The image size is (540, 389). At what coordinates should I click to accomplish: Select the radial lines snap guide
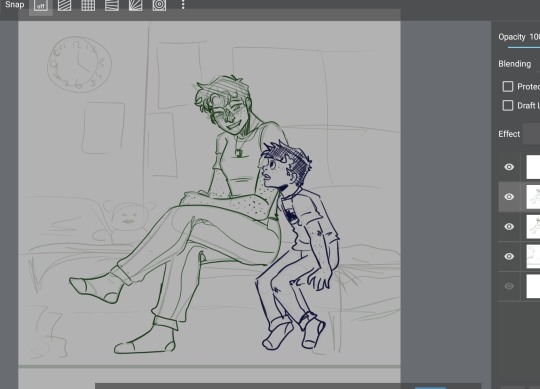coord(136,5)
